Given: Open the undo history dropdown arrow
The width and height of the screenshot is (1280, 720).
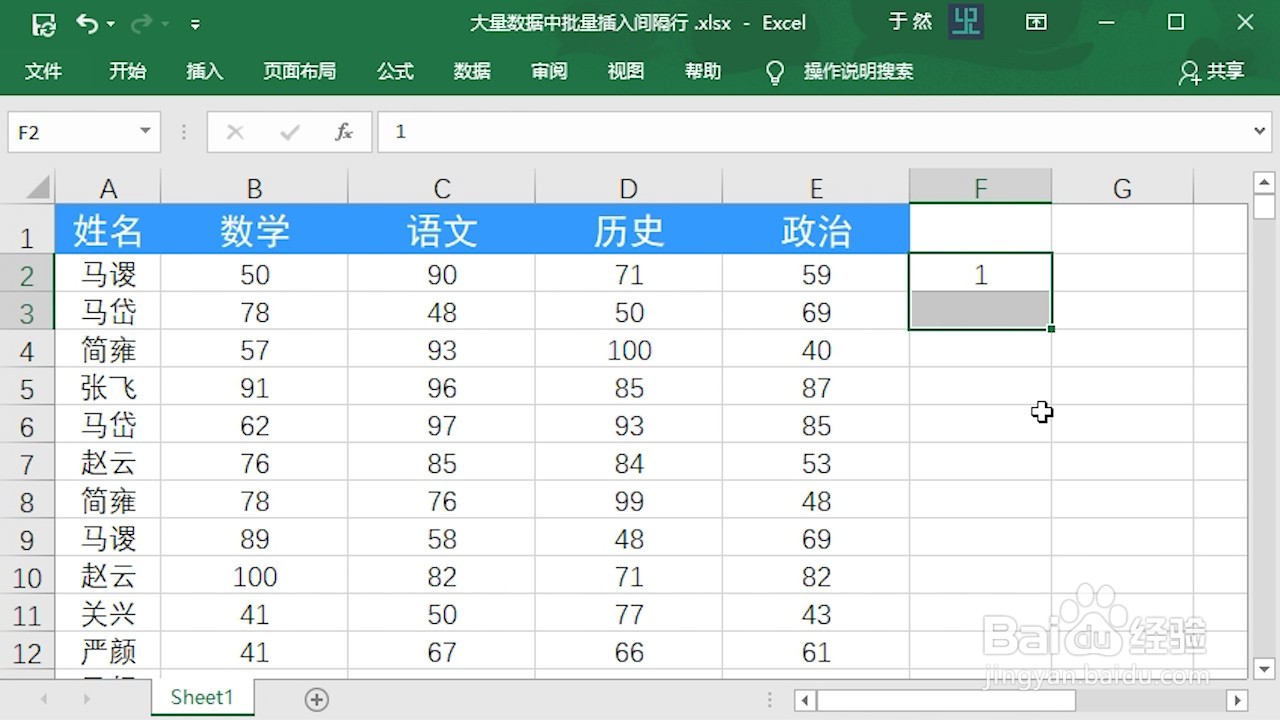Looking at the screenshot, I should 110,24.
